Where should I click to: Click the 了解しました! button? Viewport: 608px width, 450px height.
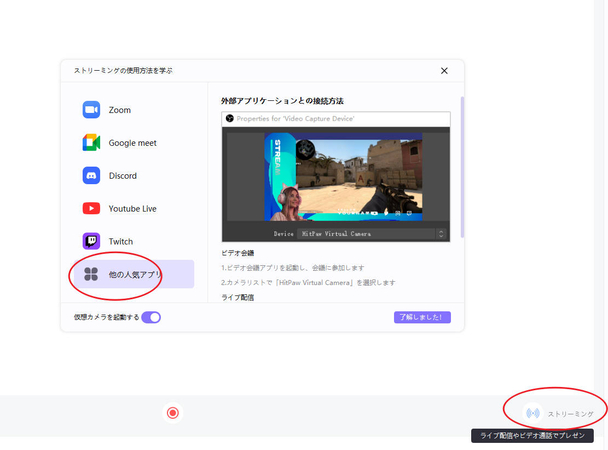[422, 317]
